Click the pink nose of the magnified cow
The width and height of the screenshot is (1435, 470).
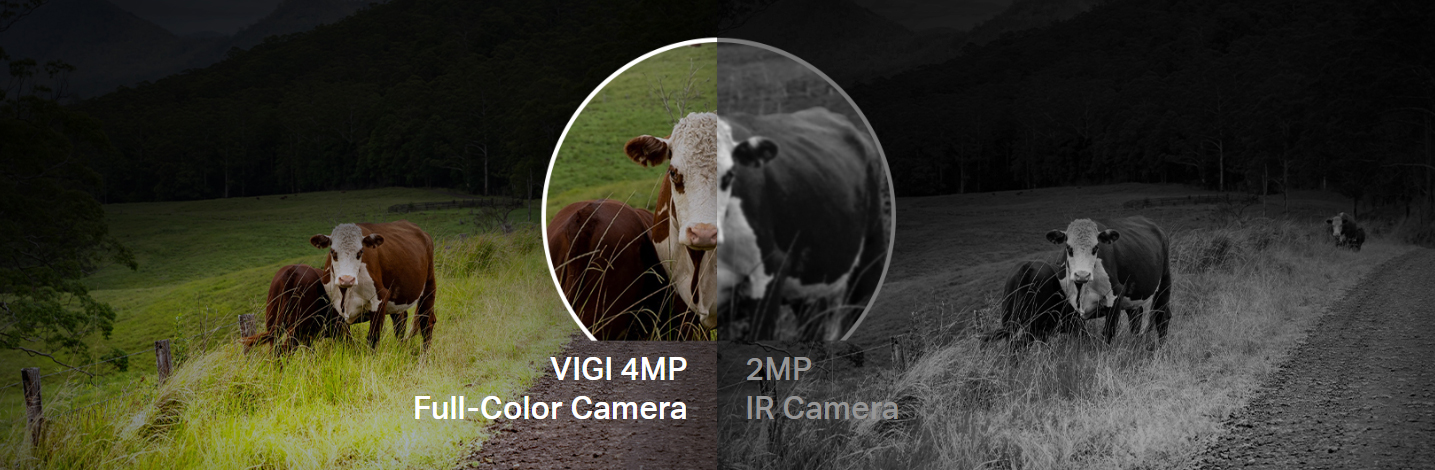pos(702,236)
